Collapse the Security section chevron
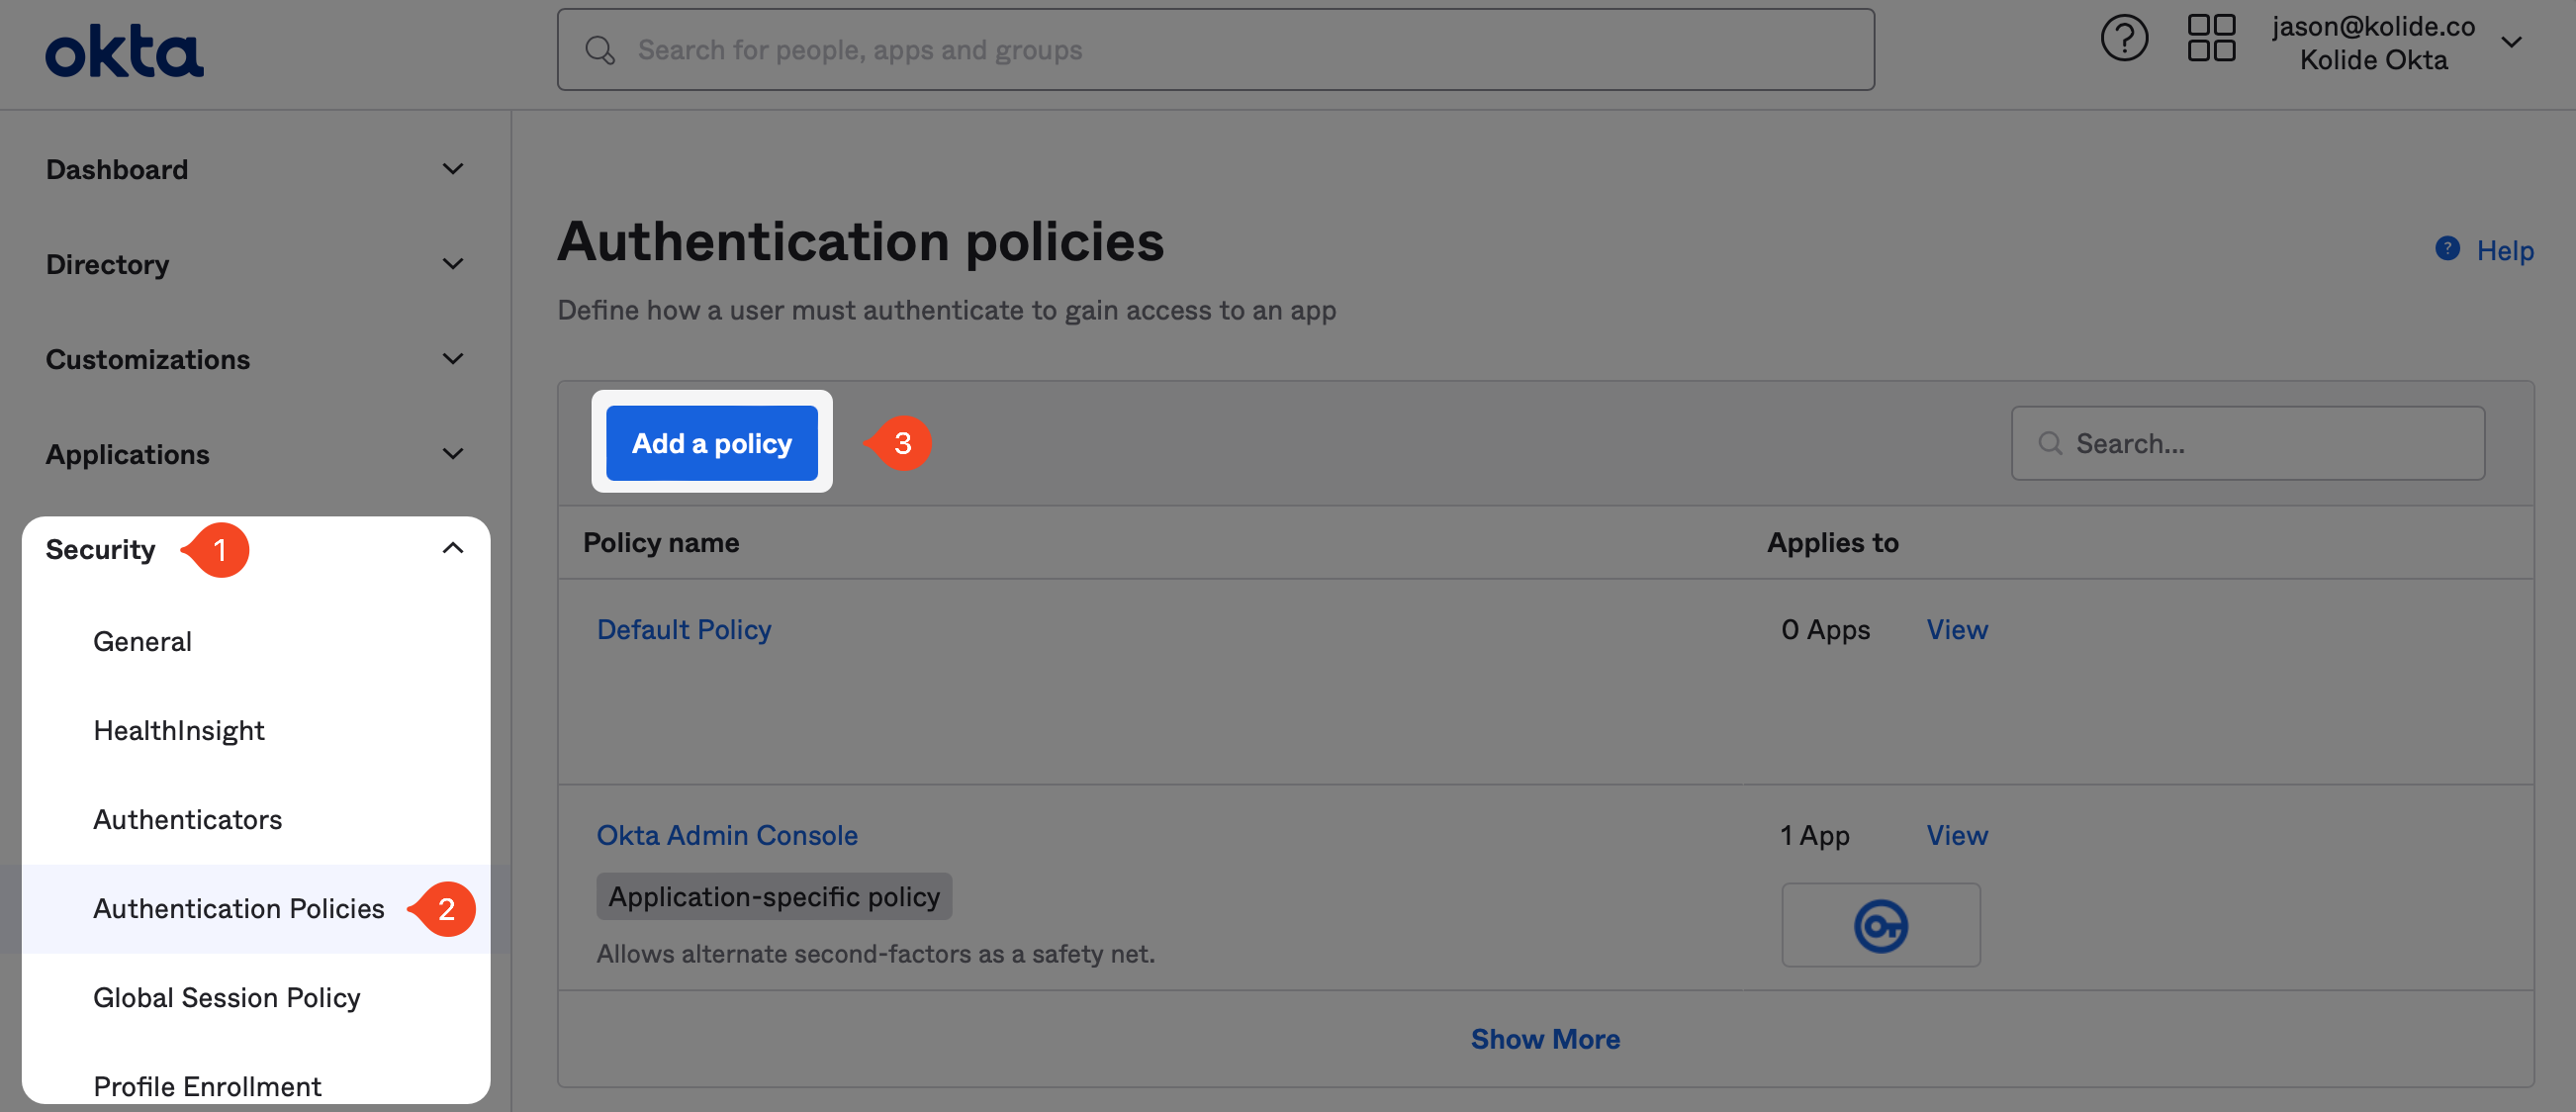The height and width of the screenshot is (1112, 2576). pos(453,548)
